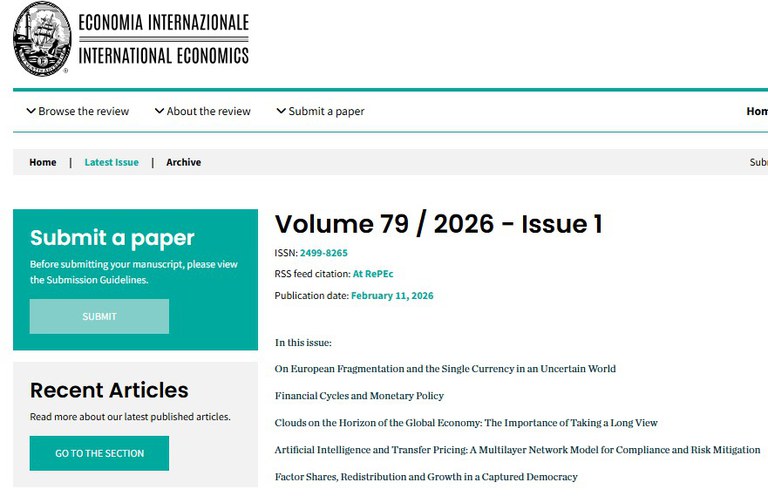
Task: Click the ship emblem logo
Action: [42, 38]
